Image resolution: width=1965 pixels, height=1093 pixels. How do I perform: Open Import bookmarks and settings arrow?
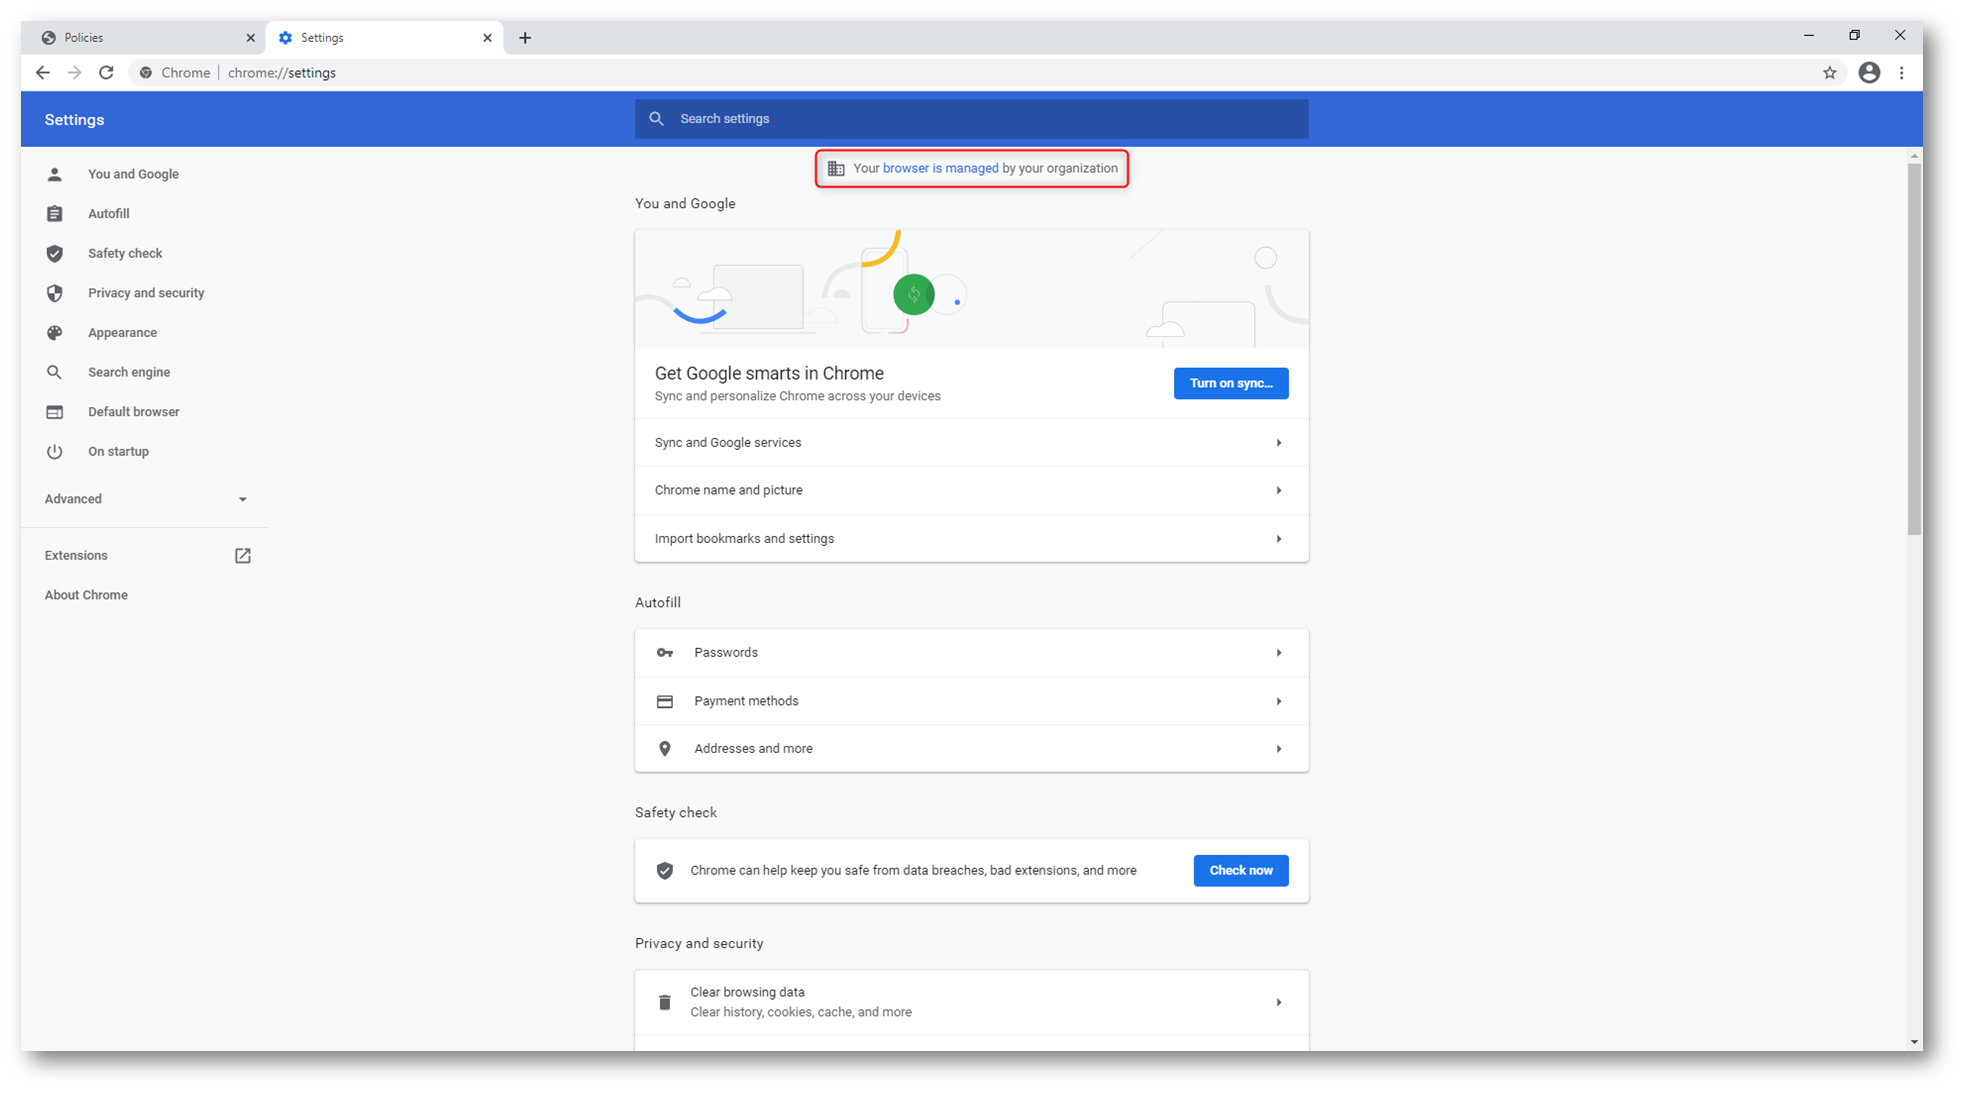coord(1278,539)
